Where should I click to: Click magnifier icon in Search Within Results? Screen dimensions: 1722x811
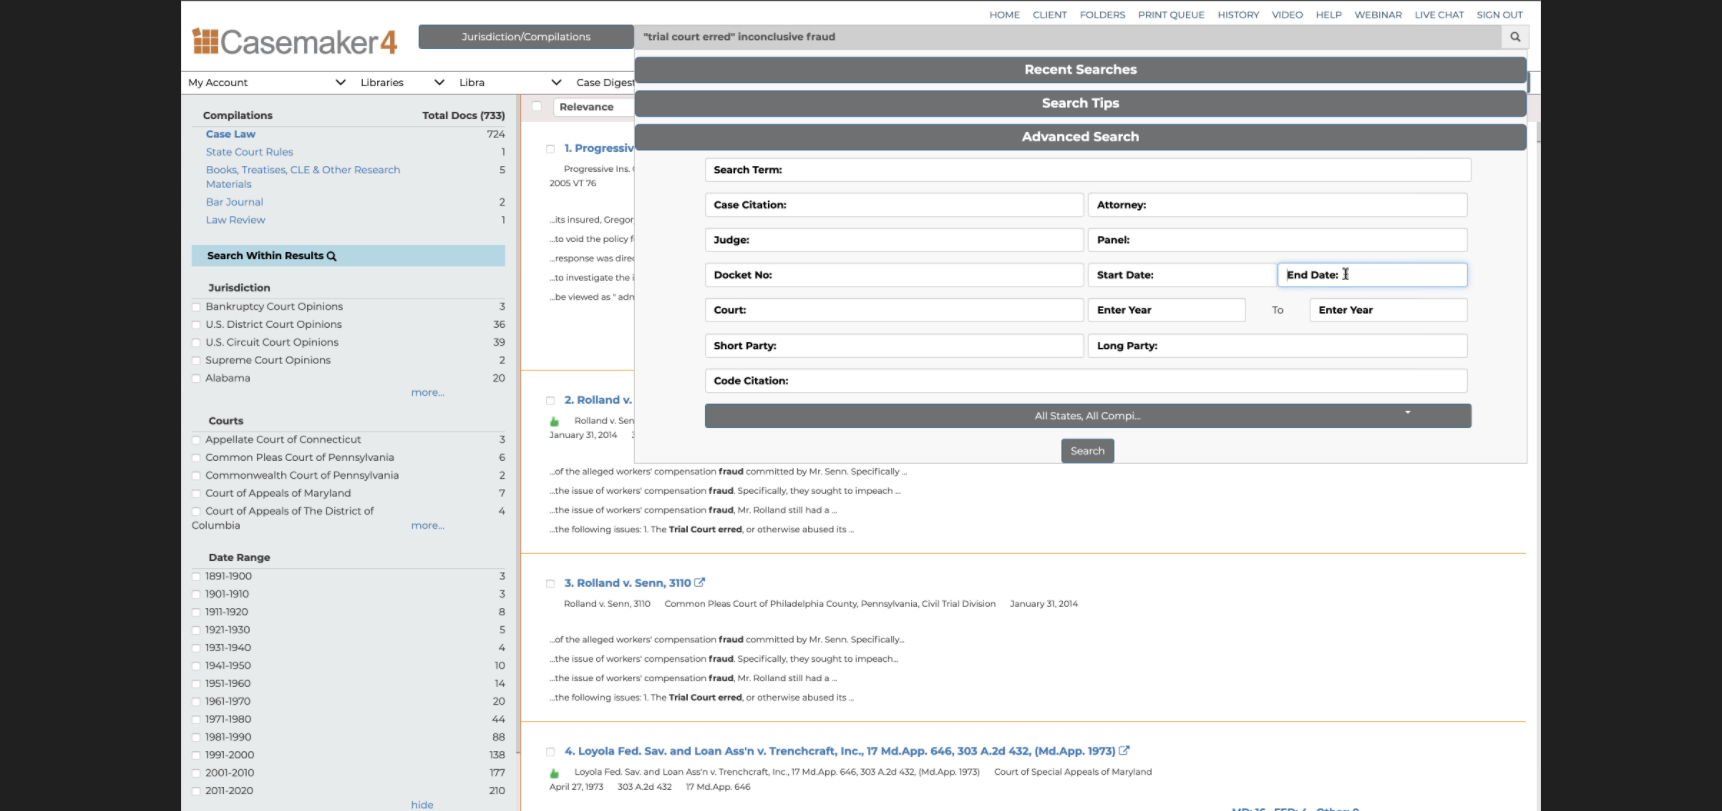coord(332,256)
